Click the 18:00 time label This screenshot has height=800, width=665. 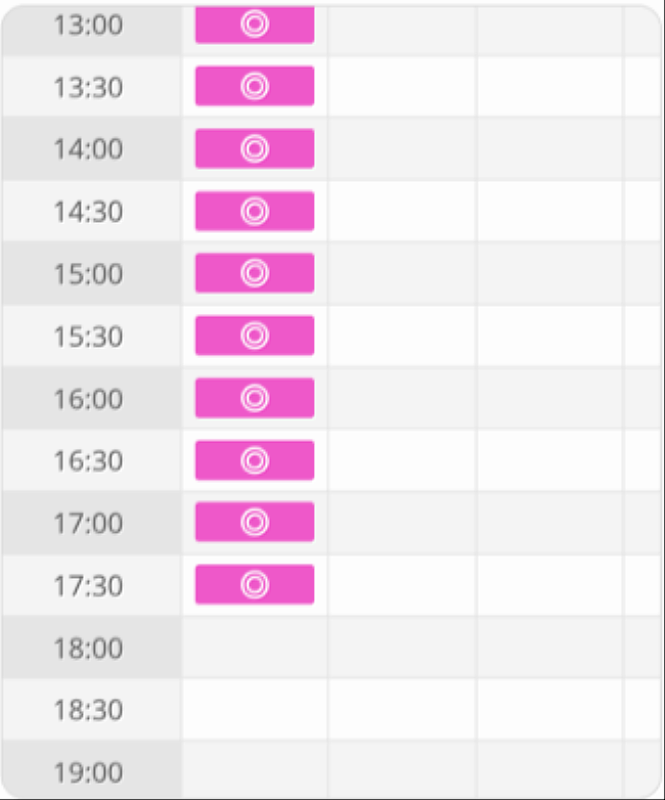[88, 648]
